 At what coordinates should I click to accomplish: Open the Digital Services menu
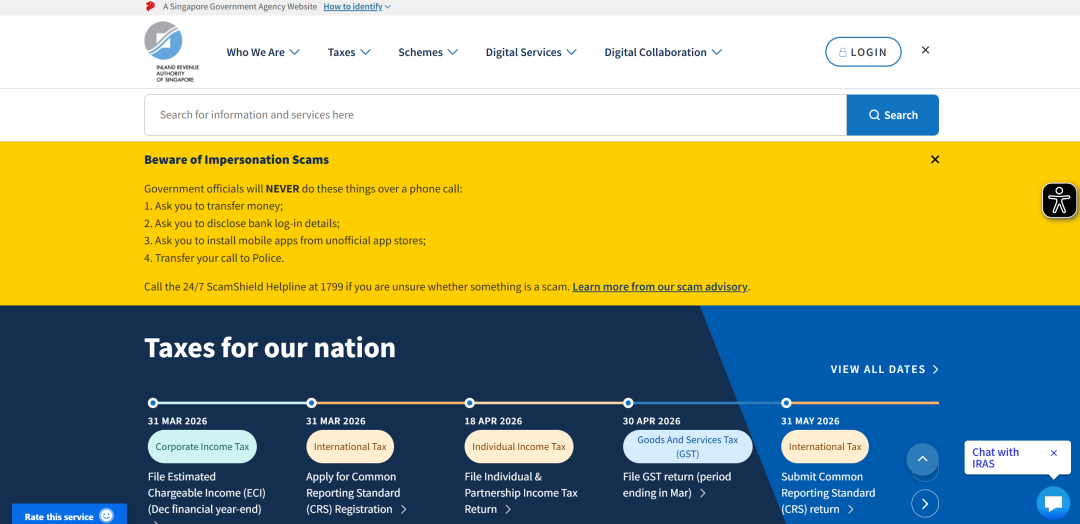point(530,52)
